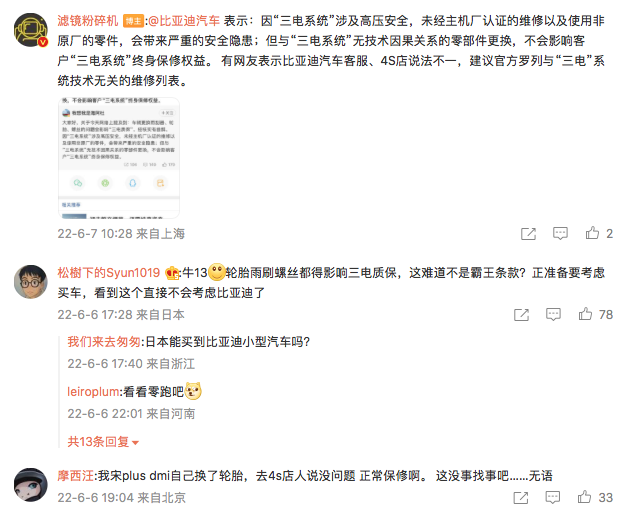Open the @比亚迪汽车 mention link

(184, 21)
